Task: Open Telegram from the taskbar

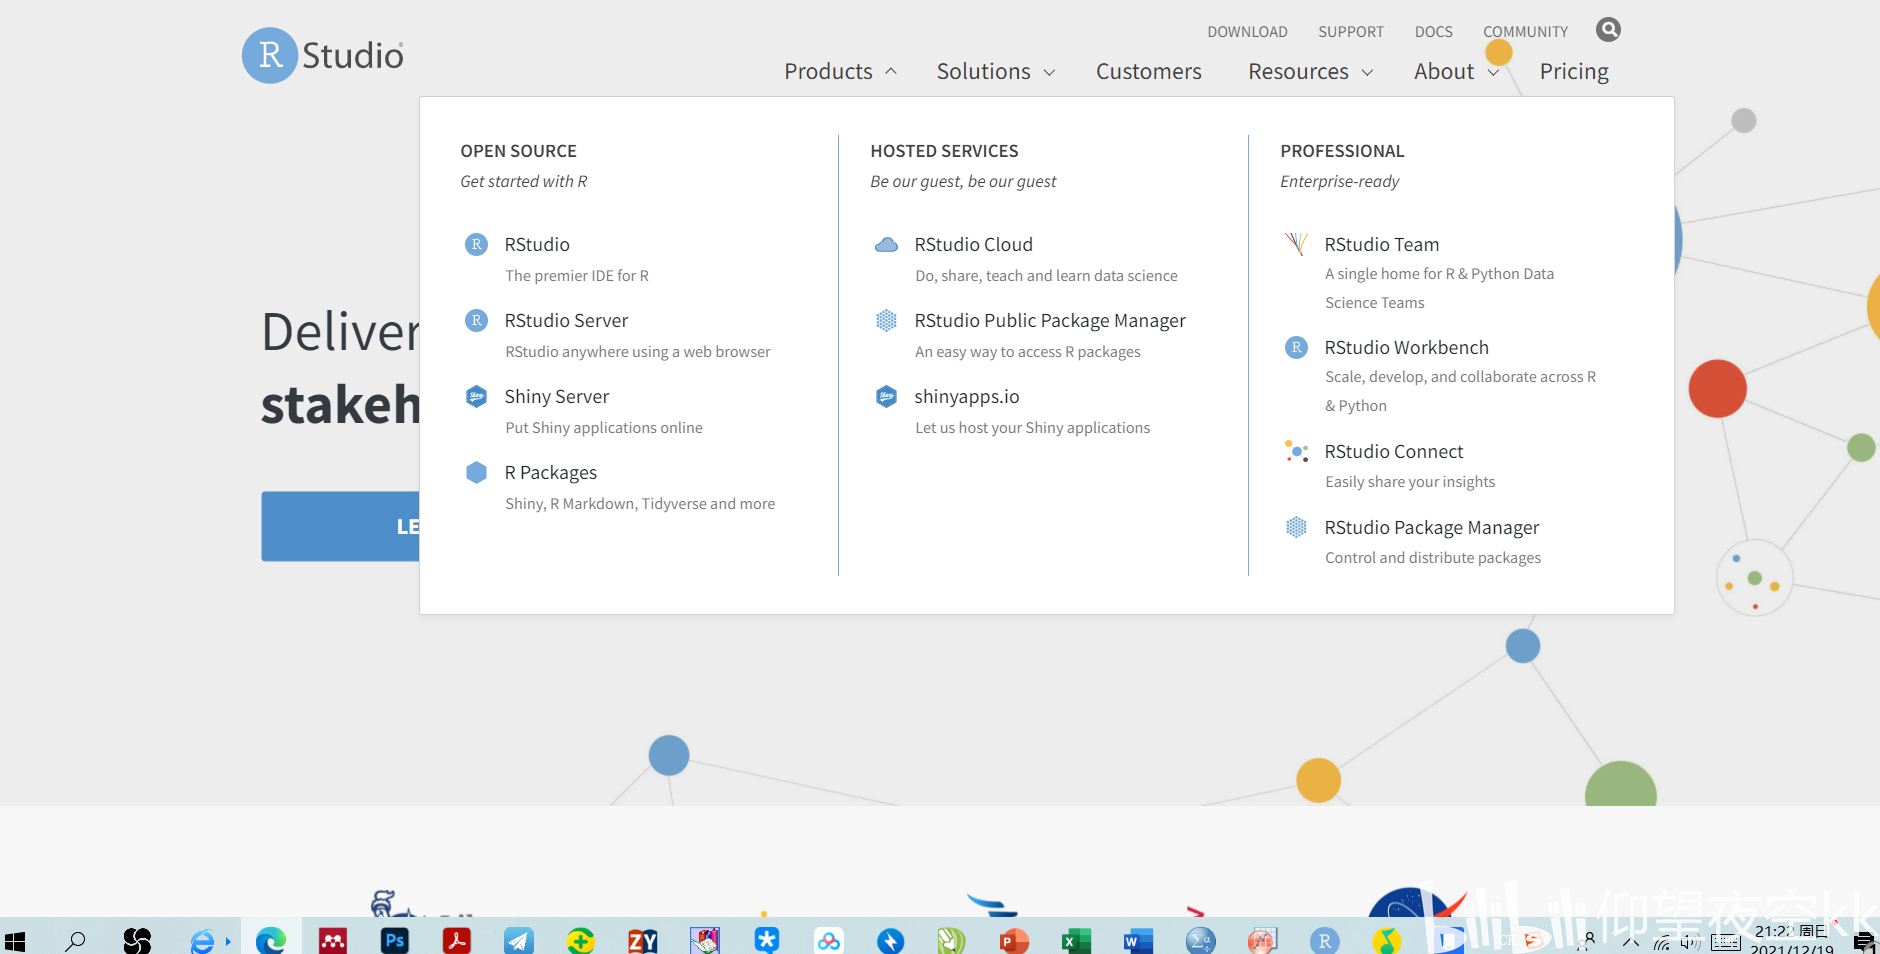Action: pos(519,940)
